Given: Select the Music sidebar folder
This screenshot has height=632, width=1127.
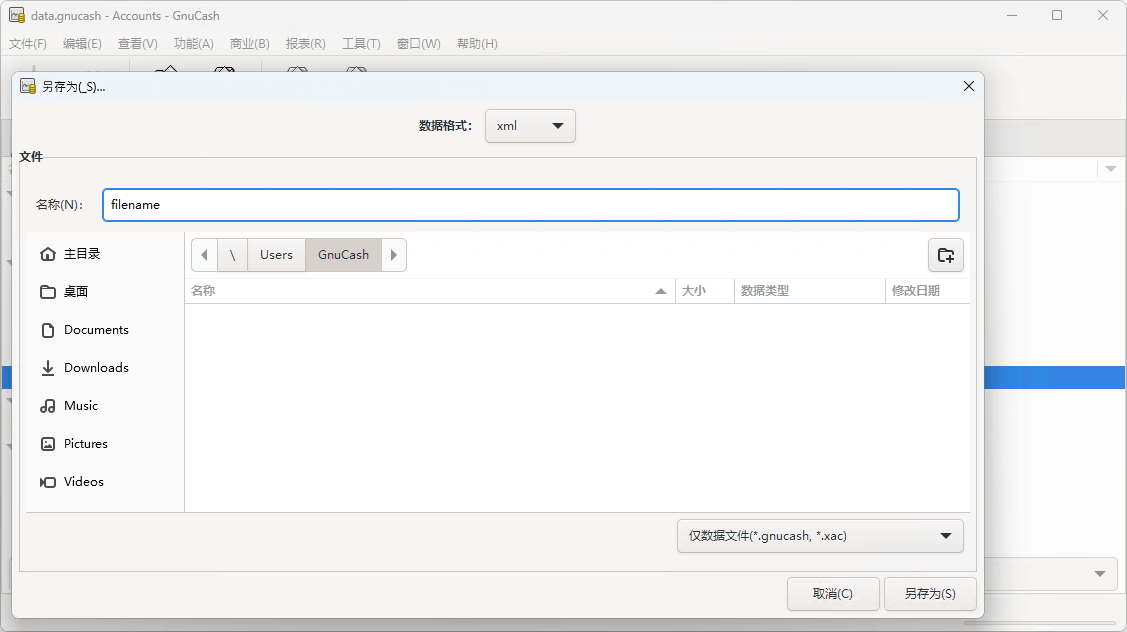Looking at the screenshot, I should pyautogui.click(x=80, y=406).
